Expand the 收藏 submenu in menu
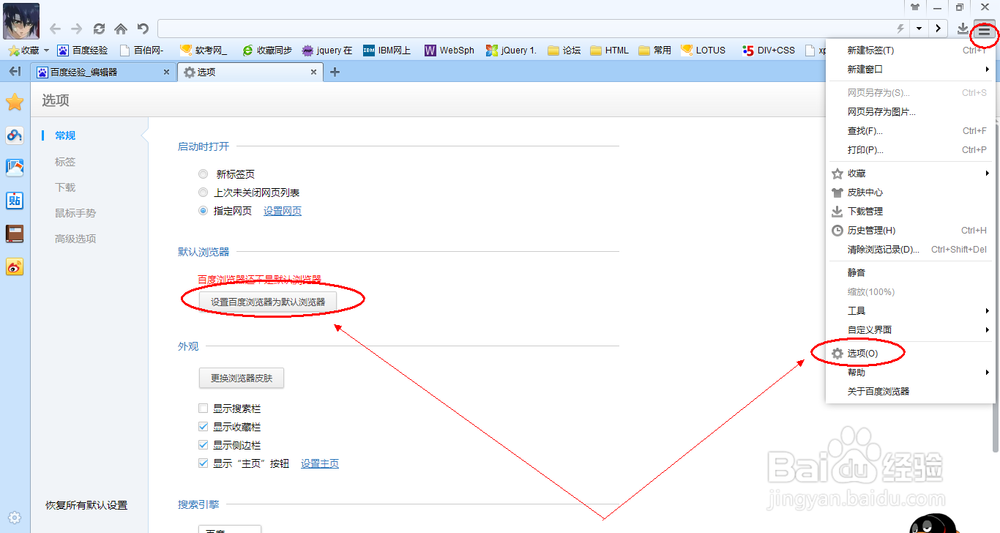1000x533 pixels. (x=910, y=173)
